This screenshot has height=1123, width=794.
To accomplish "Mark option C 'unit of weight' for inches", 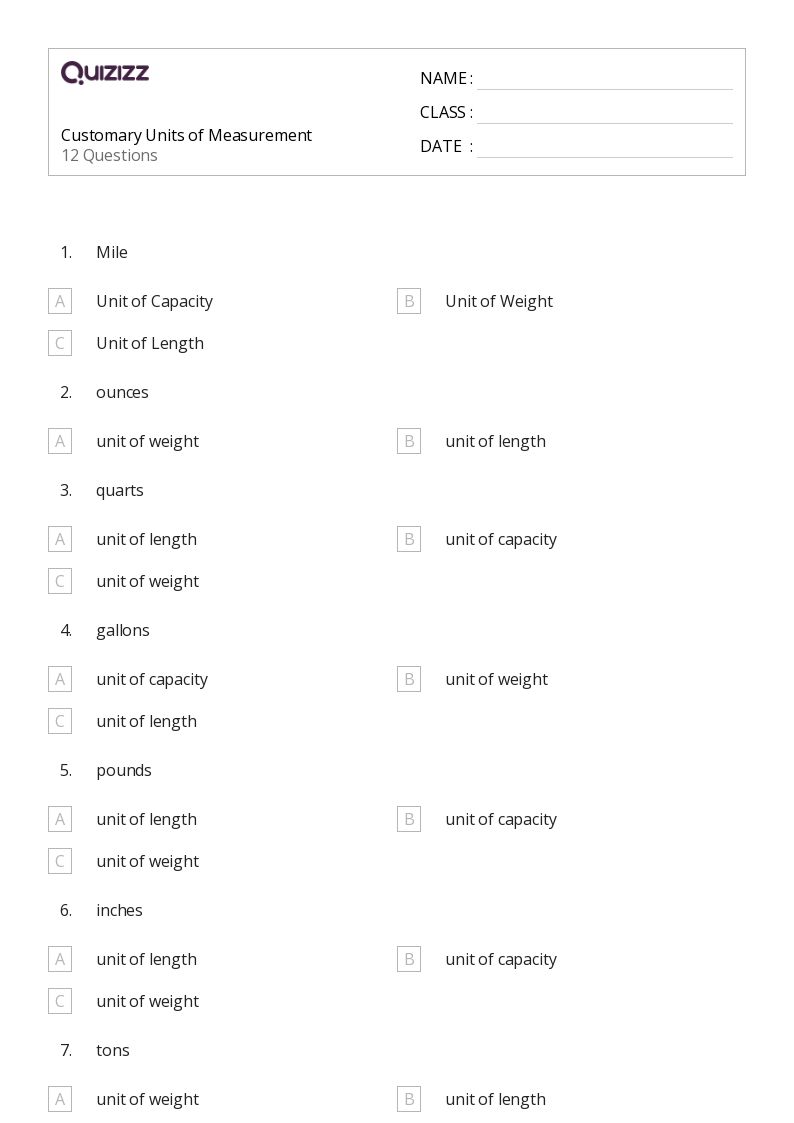I will point(60,1001).
